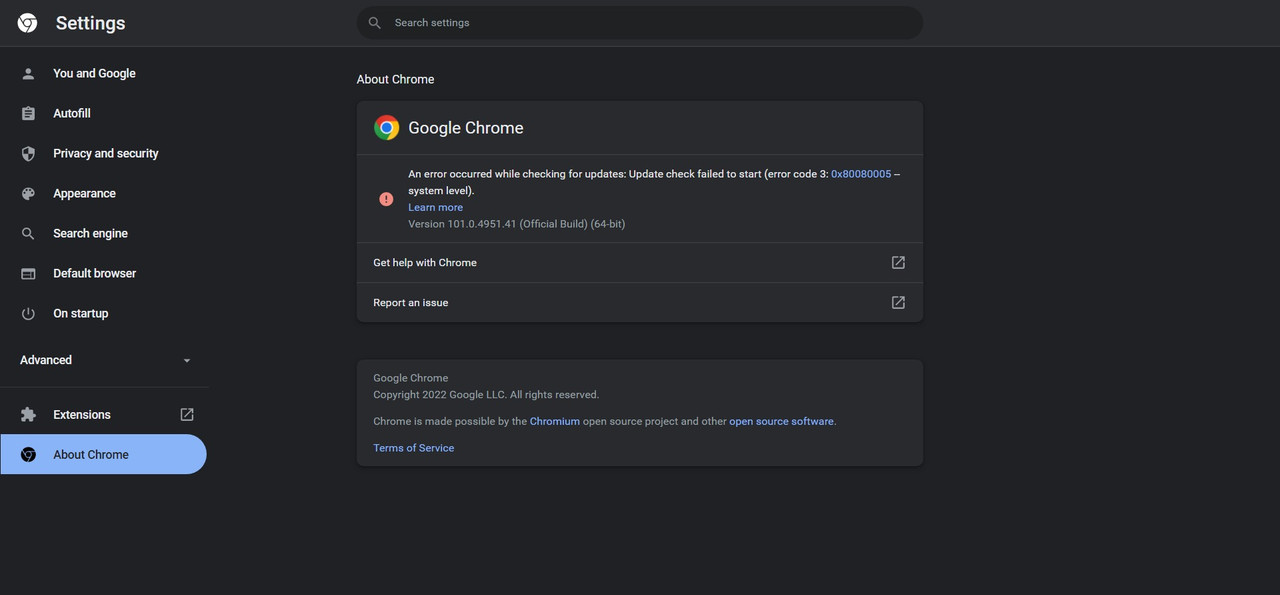Click the colorful Google Chrome logo in card
The width and height of the screenshot is (1280, 595).
(387, 128)
